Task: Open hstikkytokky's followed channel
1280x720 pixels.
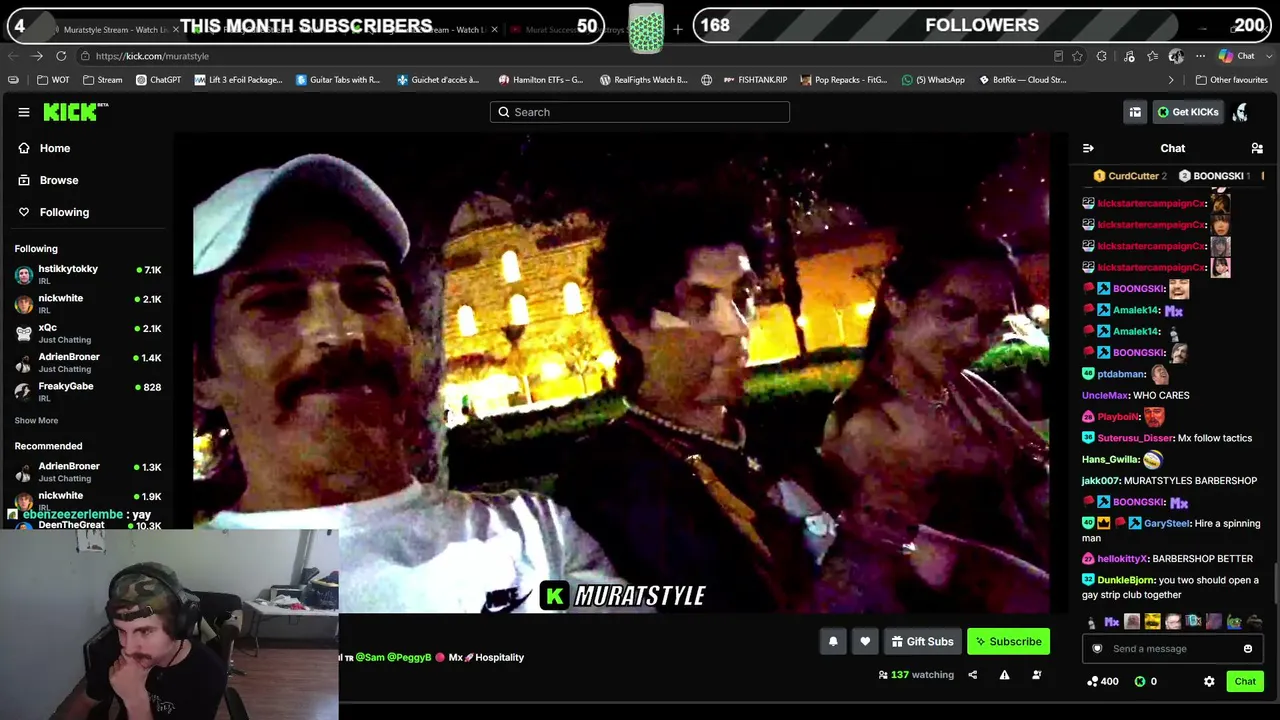Action: pos(88,274)
